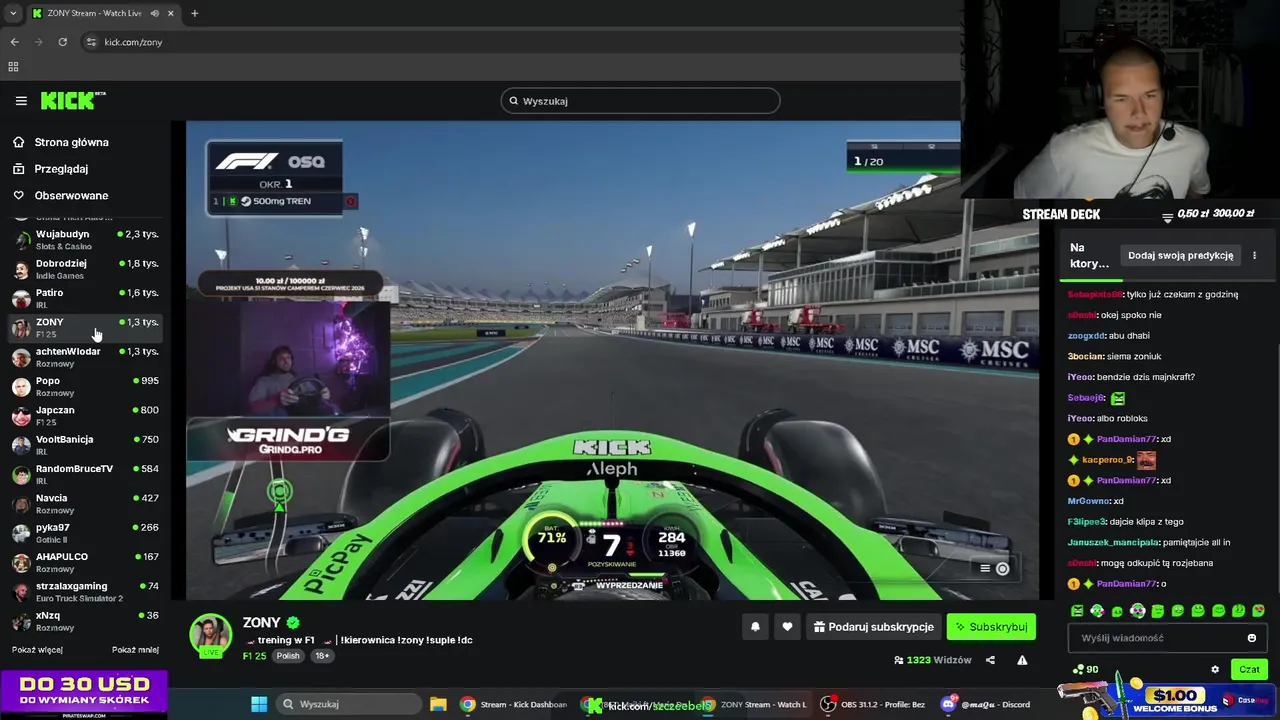Collapse list with Pokaż mniej
This screenshot has width=1280, height=720.
(135, 650)
